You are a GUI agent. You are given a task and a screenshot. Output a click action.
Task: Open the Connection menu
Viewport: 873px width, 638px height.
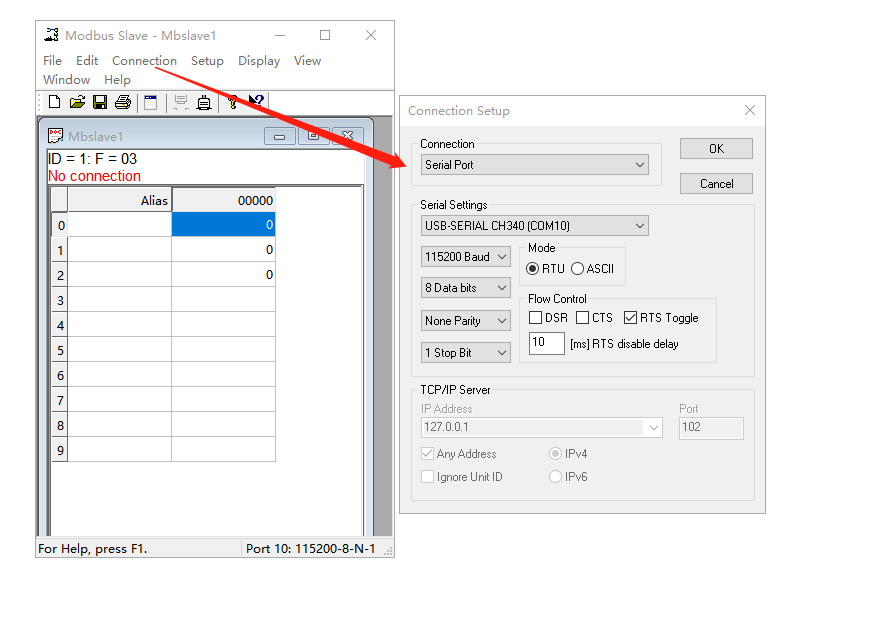(144, 61)
